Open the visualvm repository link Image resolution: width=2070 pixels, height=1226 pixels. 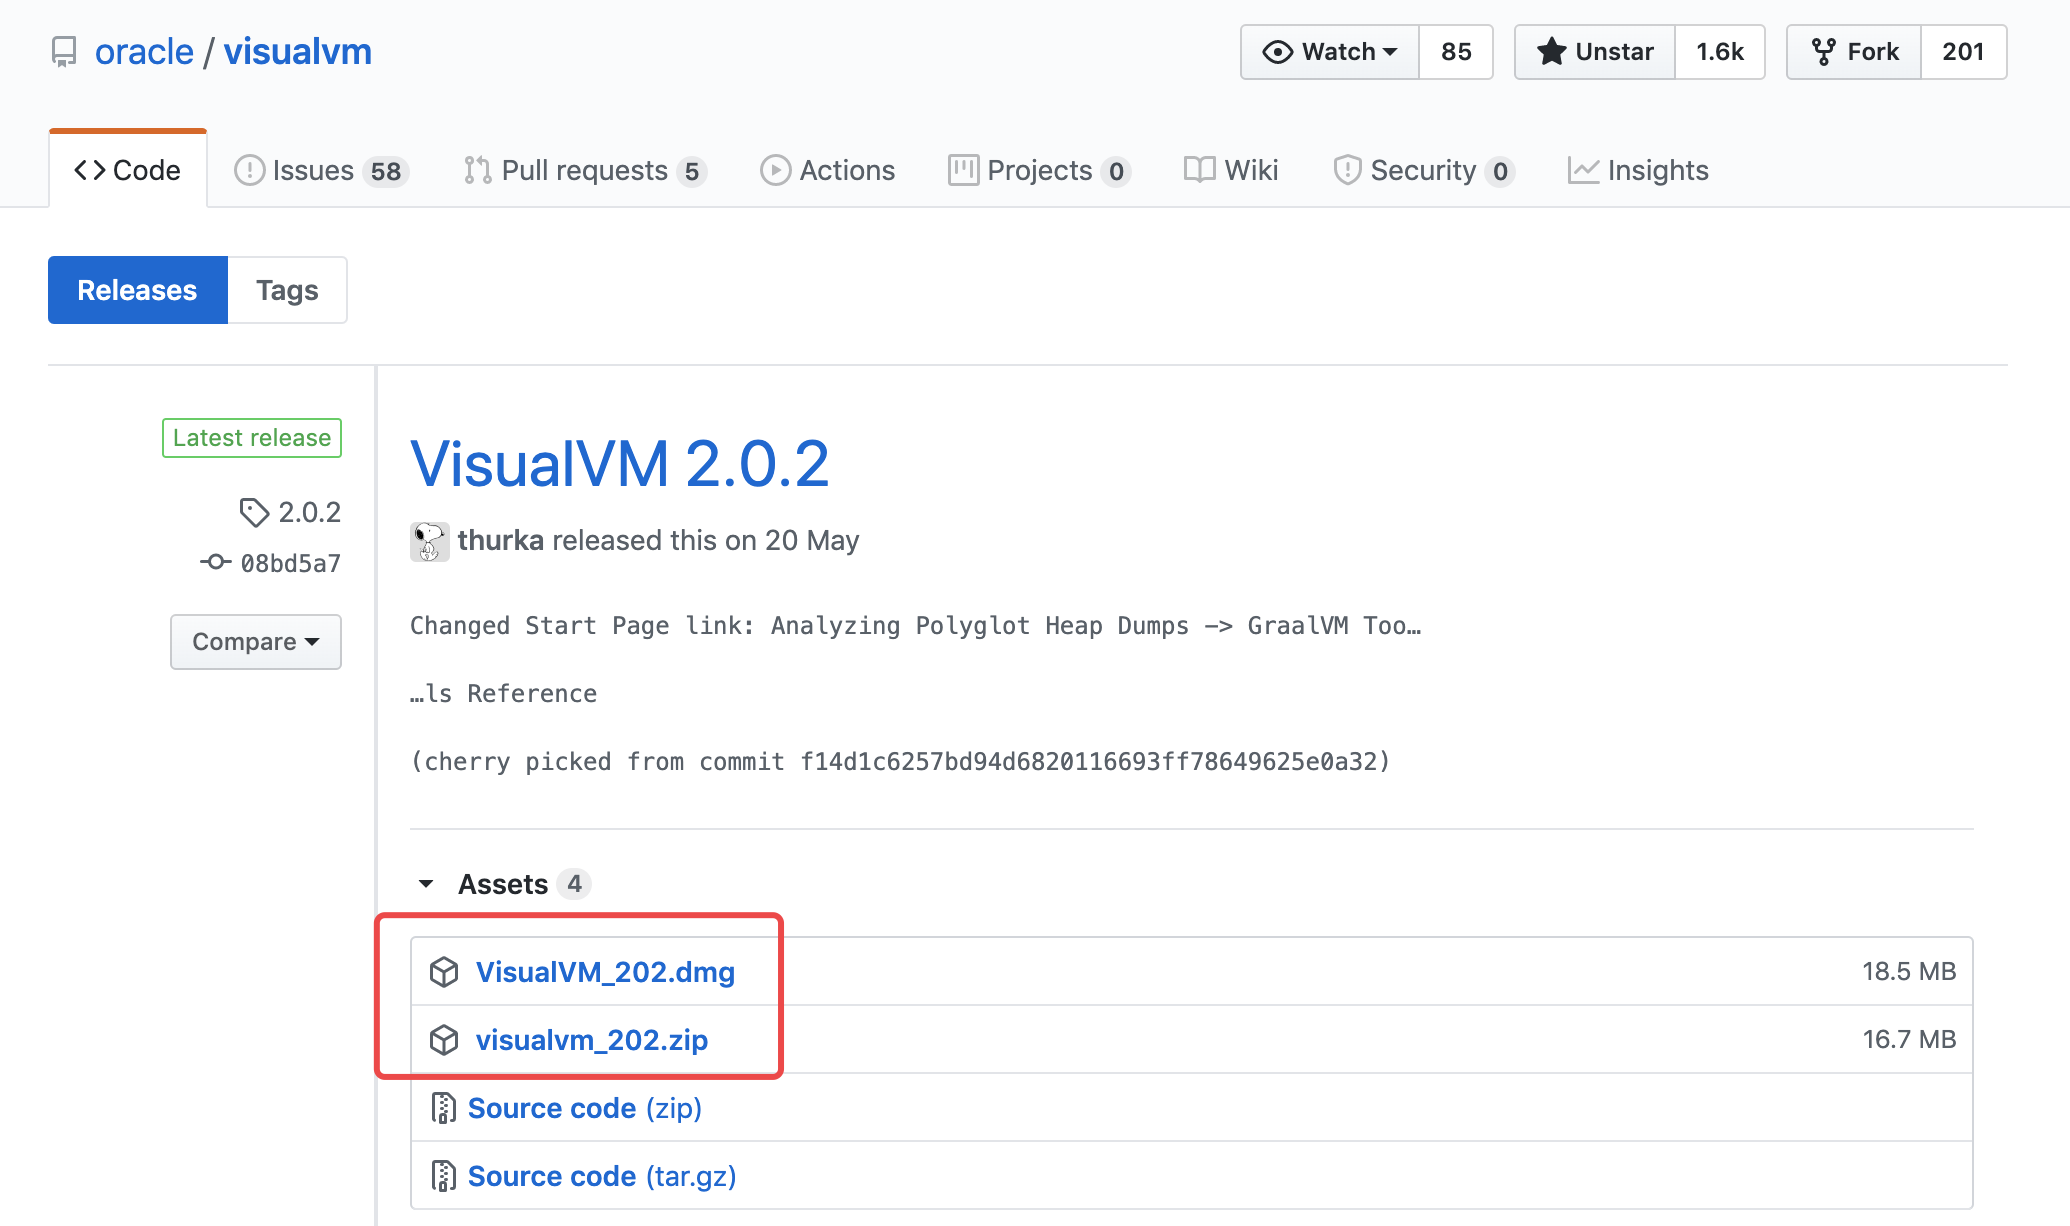click(298, 52)
